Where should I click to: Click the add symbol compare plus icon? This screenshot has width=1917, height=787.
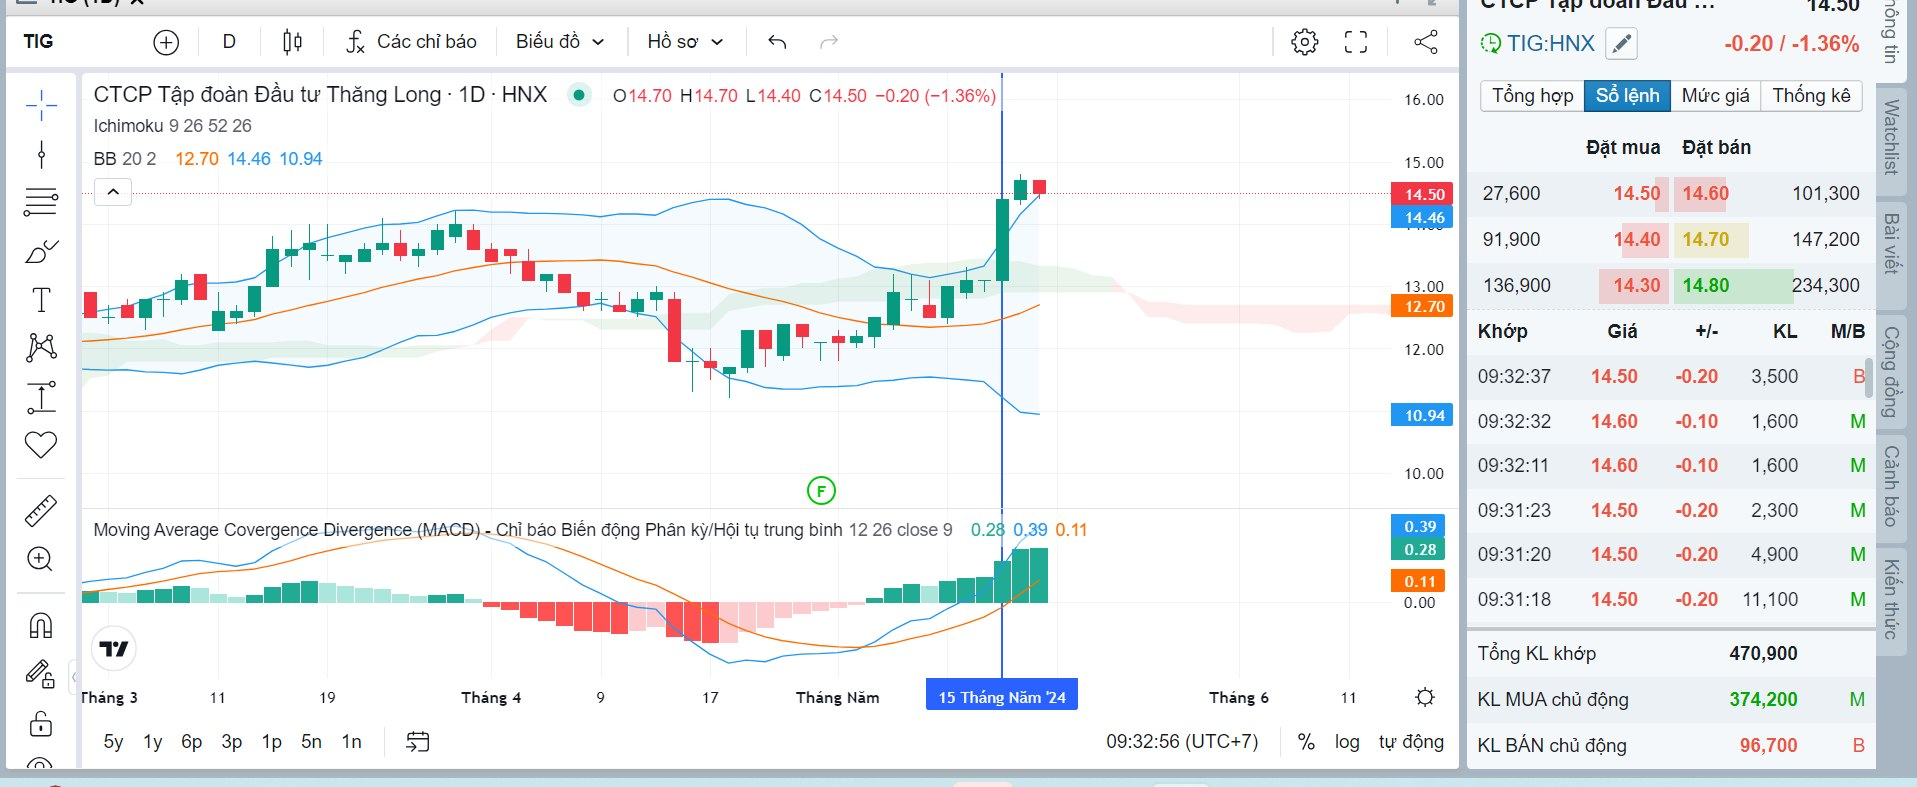point(166,42)
